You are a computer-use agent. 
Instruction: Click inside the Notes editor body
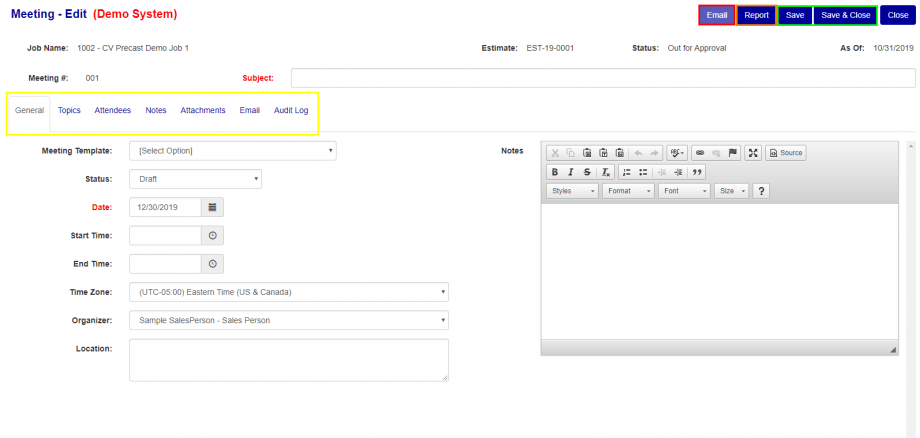[719, 271]
